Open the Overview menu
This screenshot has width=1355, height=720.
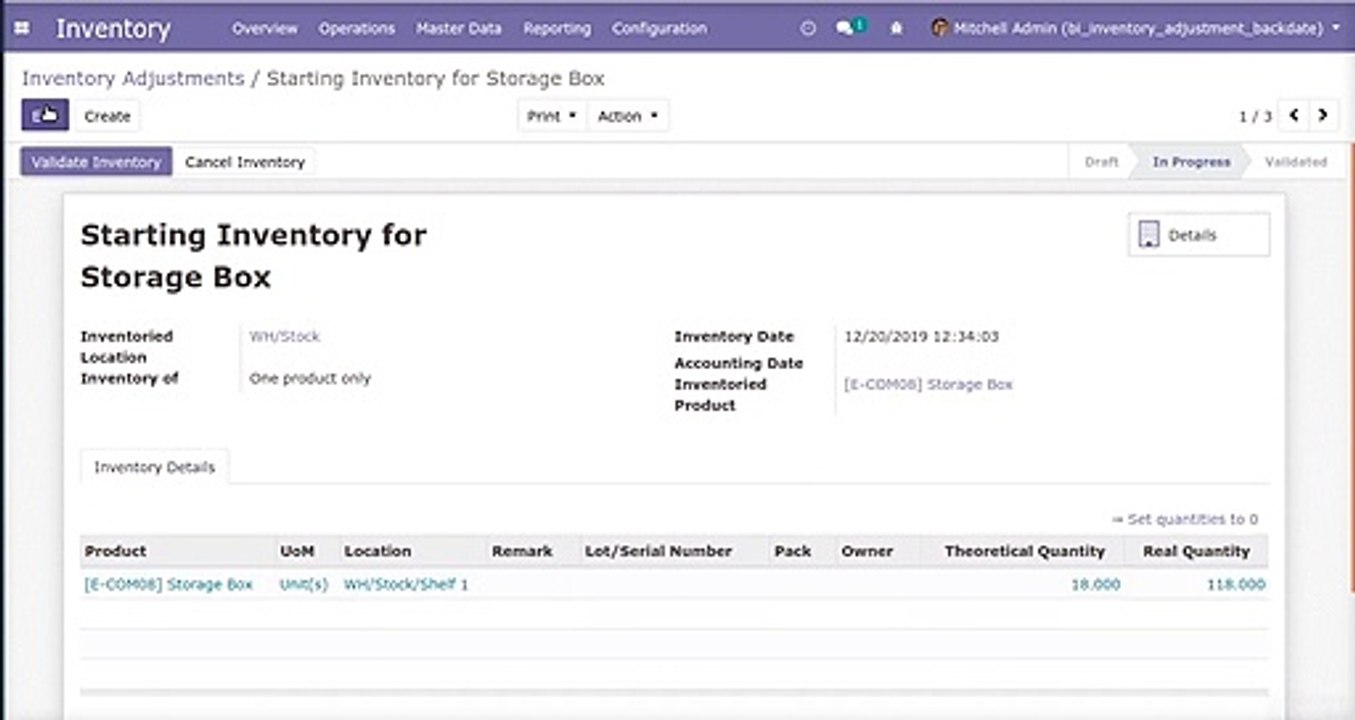click(265, 29)
